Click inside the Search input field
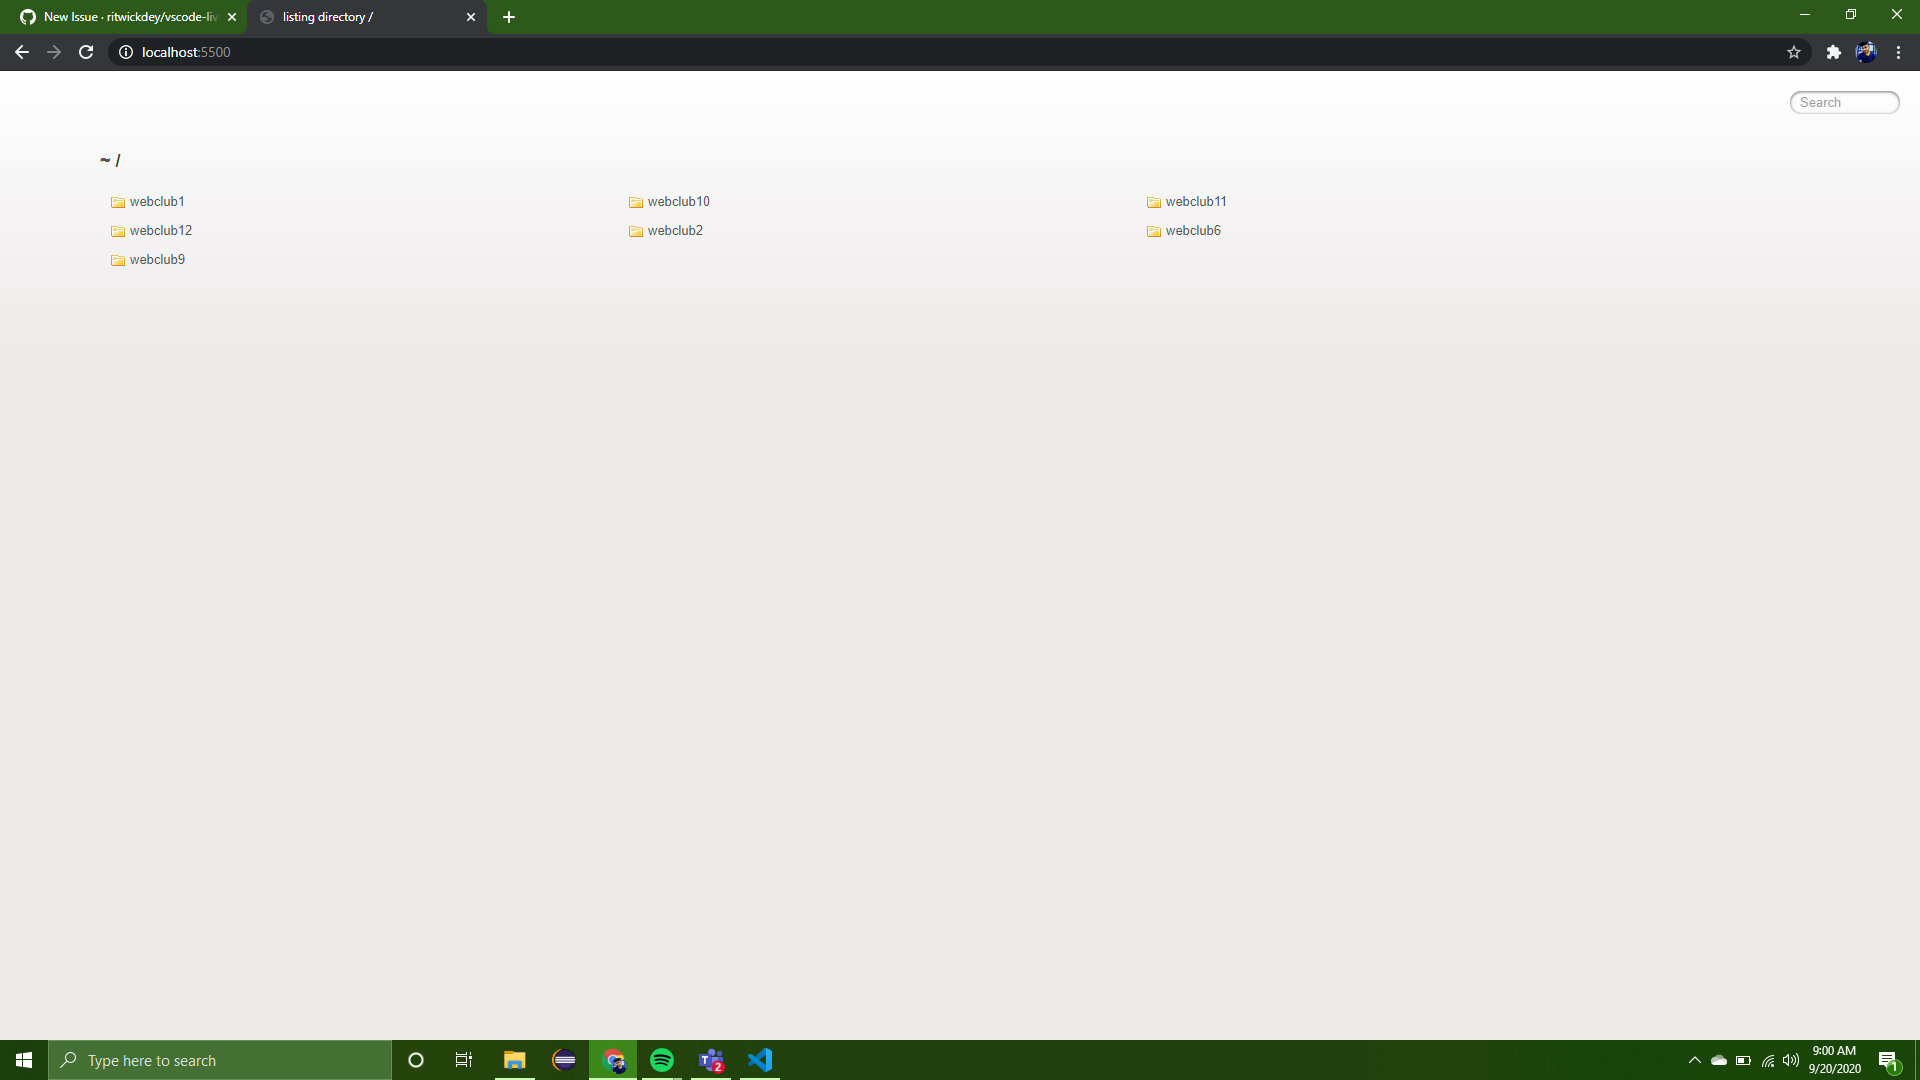 point(1843,102)
